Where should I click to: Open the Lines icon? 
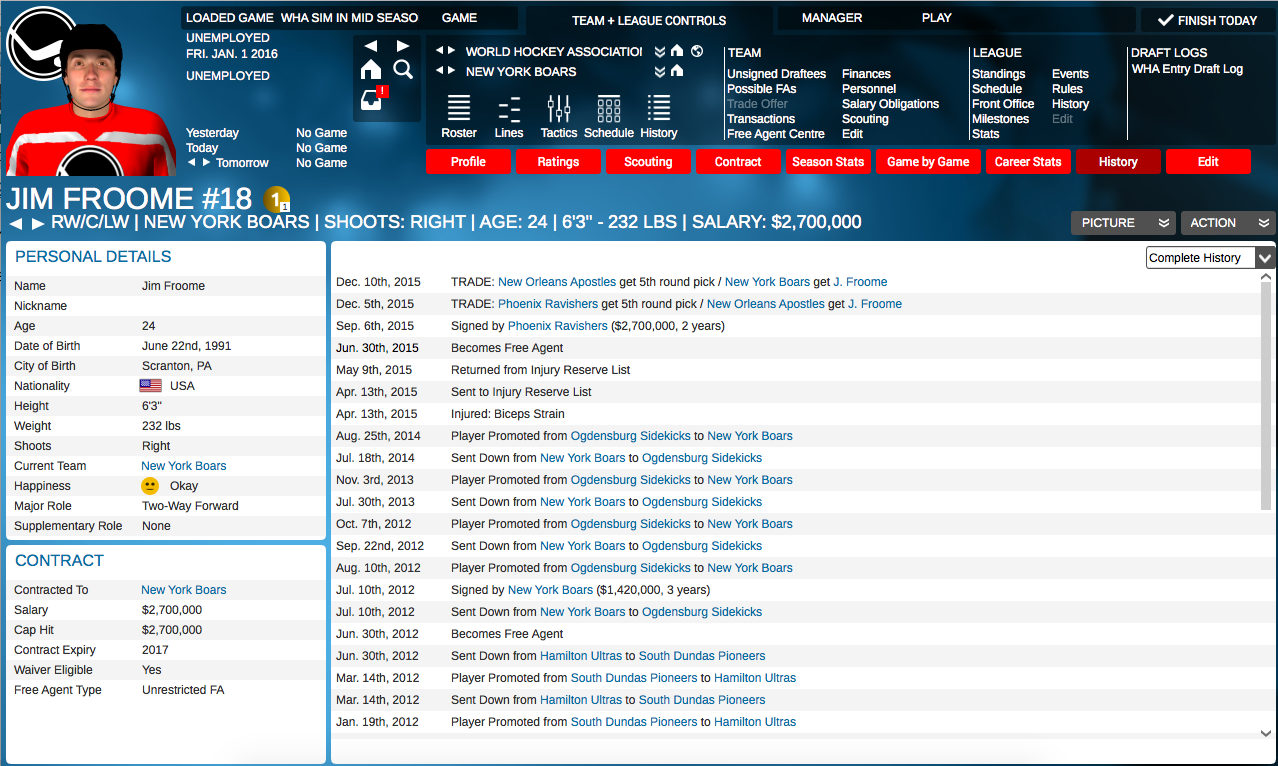[509, 117]
